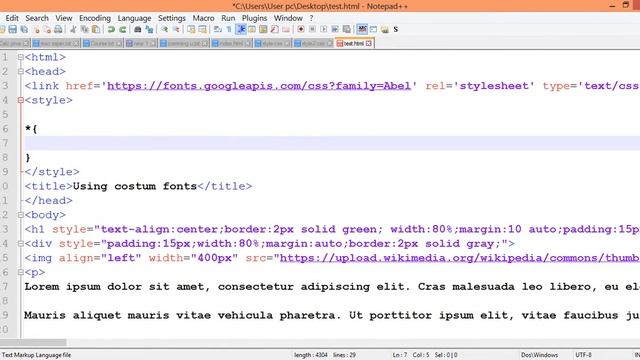
Task: Open Find with the binoculars icon
Action: [x=138, y=29]
